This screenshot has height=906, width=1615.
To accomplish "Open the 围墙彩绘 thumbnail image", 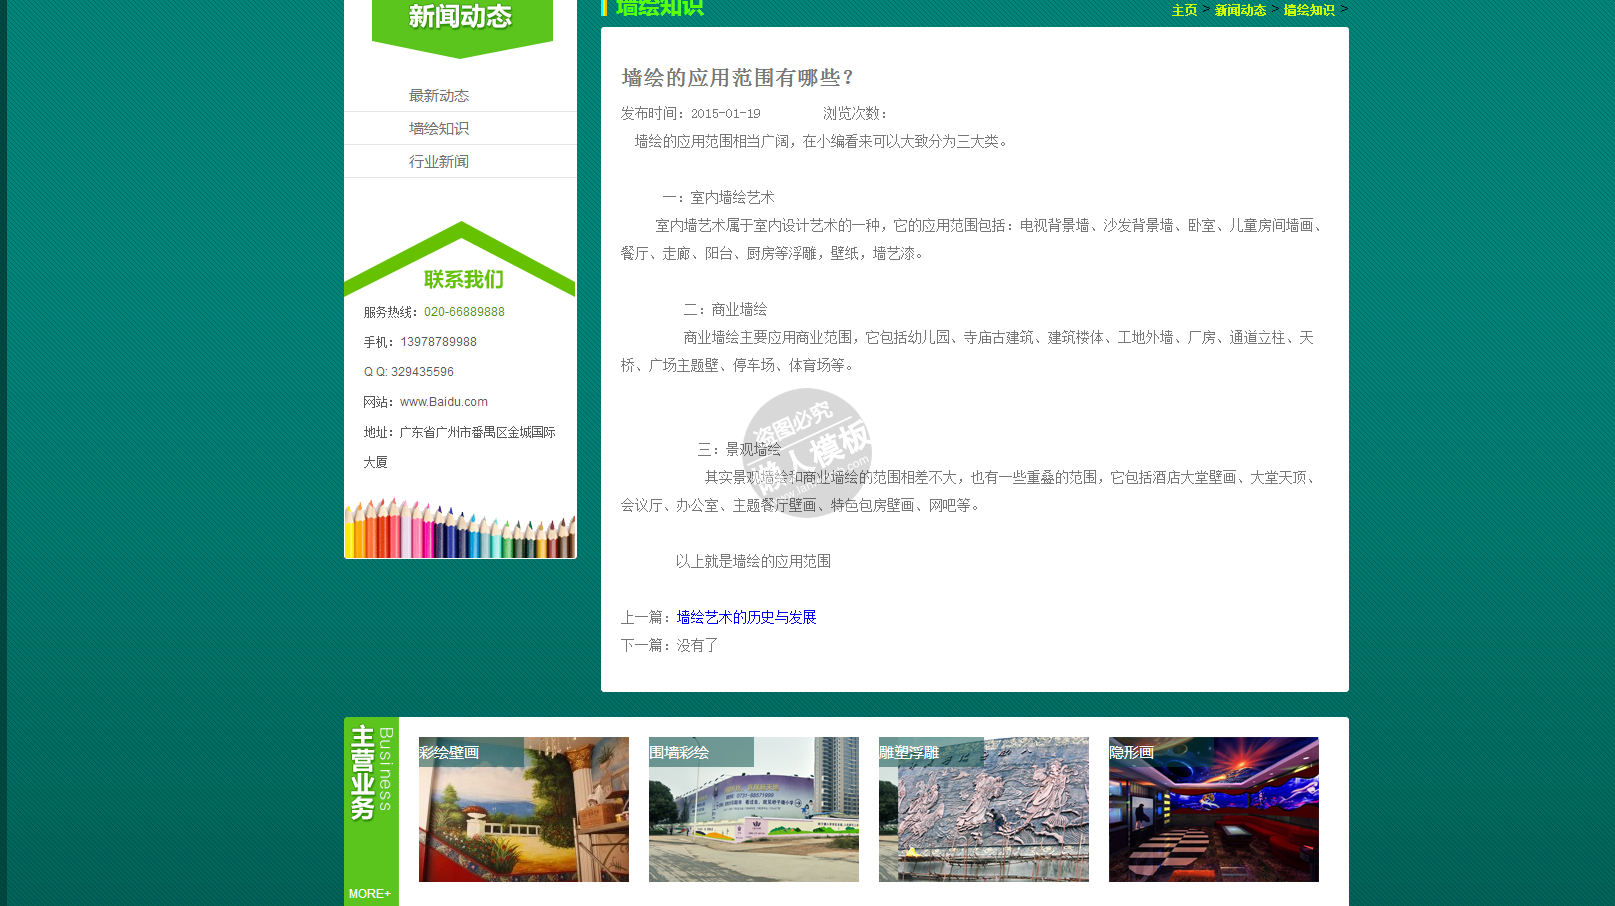I will pos(753,810).
